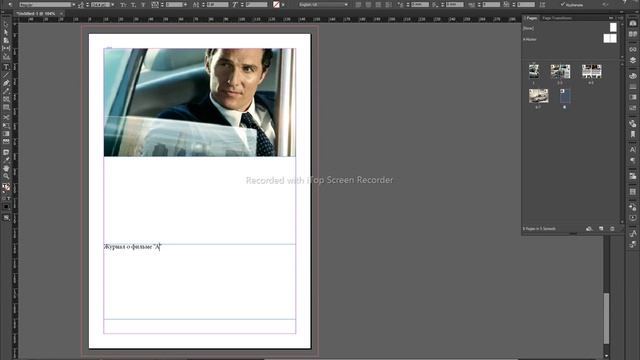
Task: Select the Rectangle tool
Action: pos(6,107)
